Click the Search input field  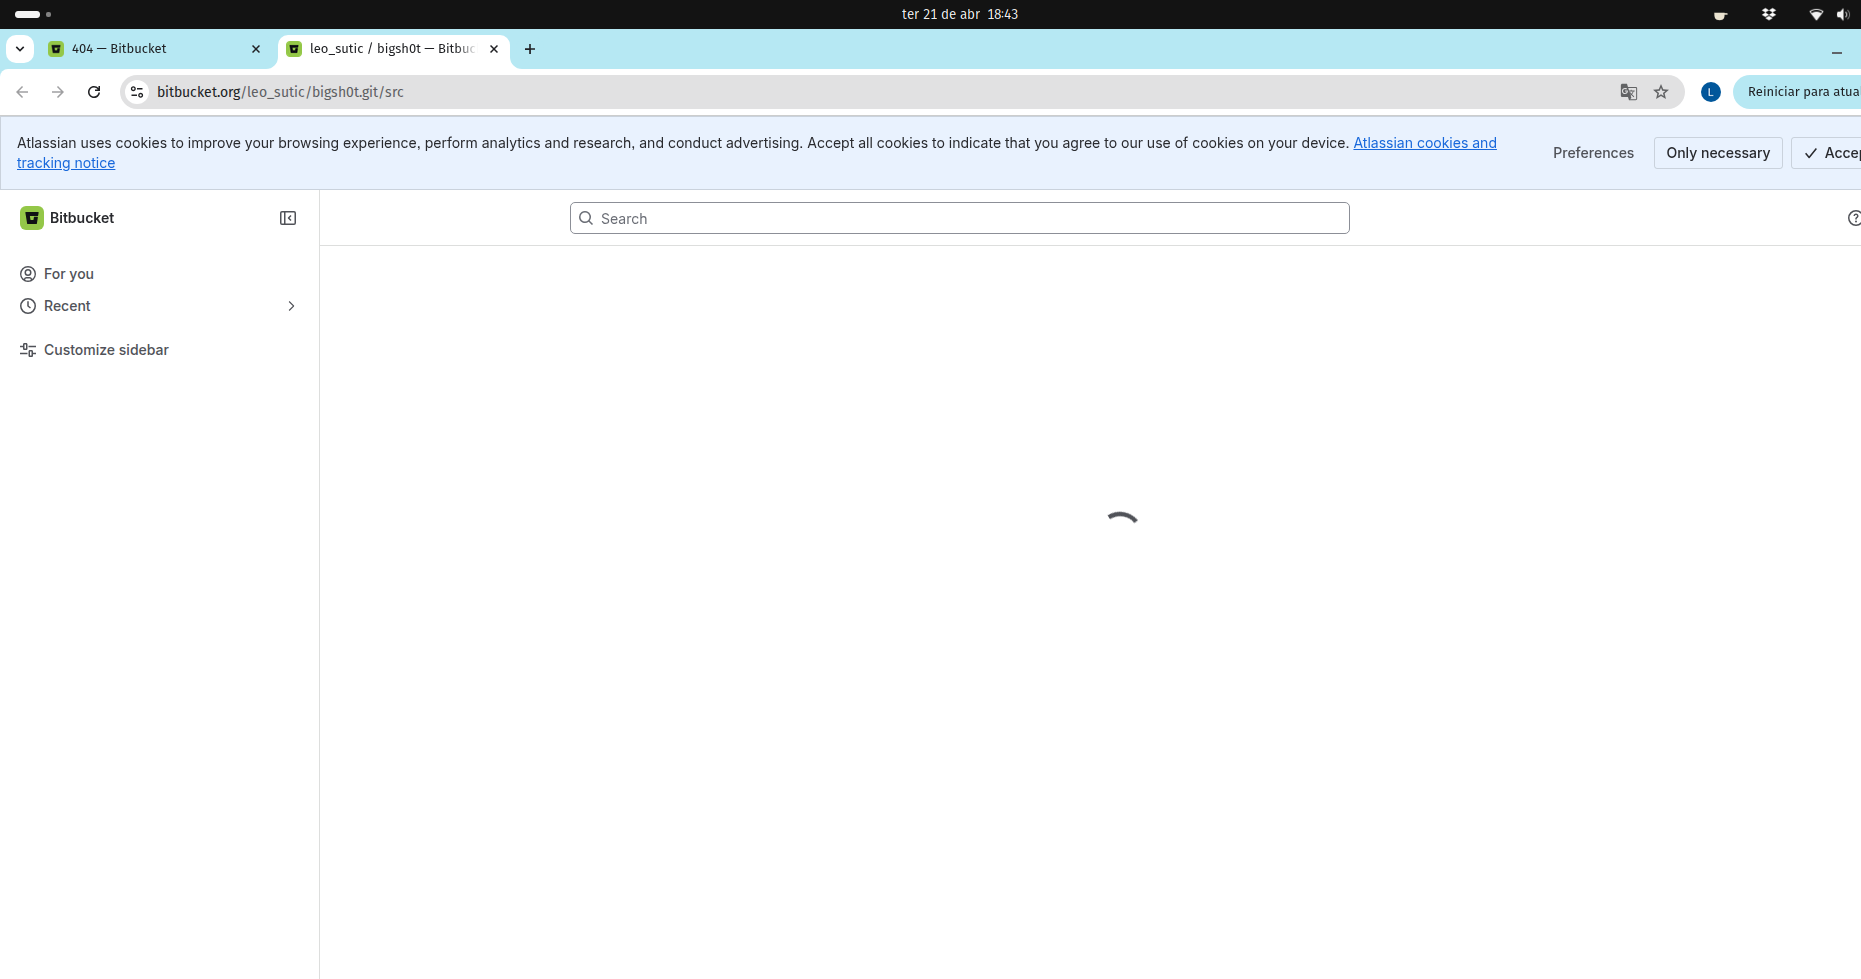pyautogui.click(x=960, y=218)
